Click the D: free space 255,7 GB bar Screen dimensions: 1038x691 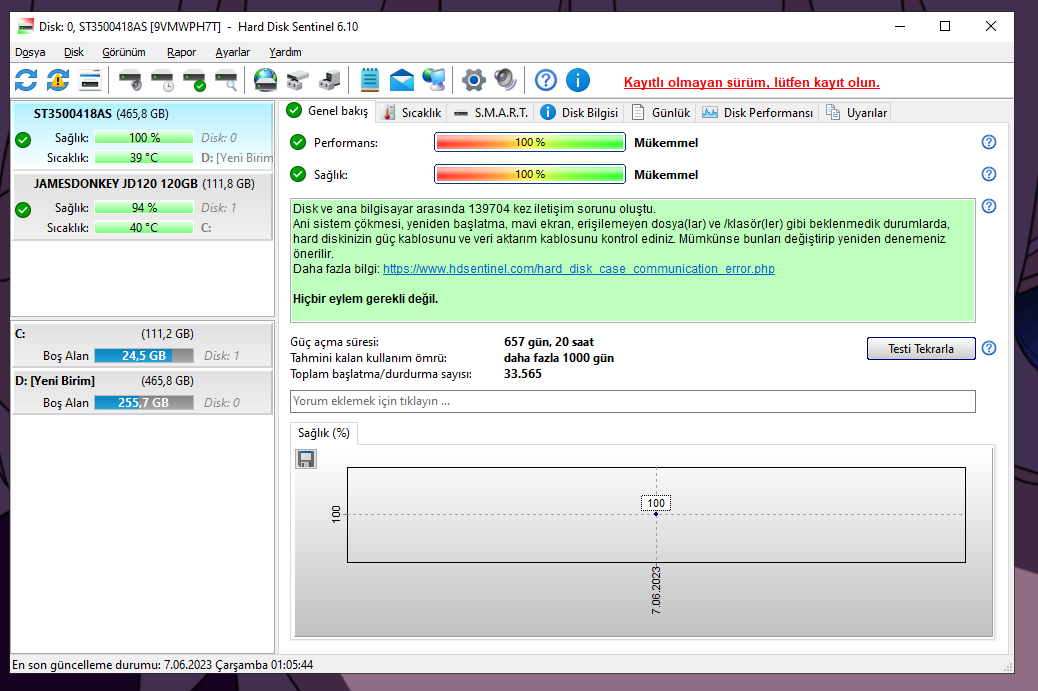(x=144, y=402)
